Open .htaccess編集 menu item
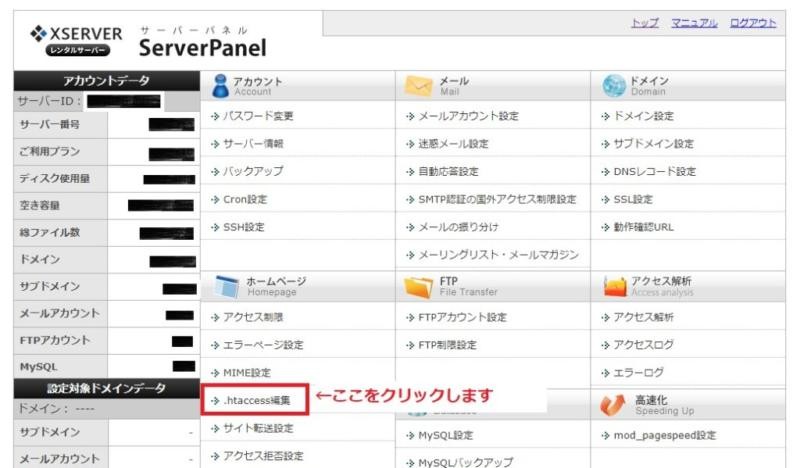 [256, 400]
